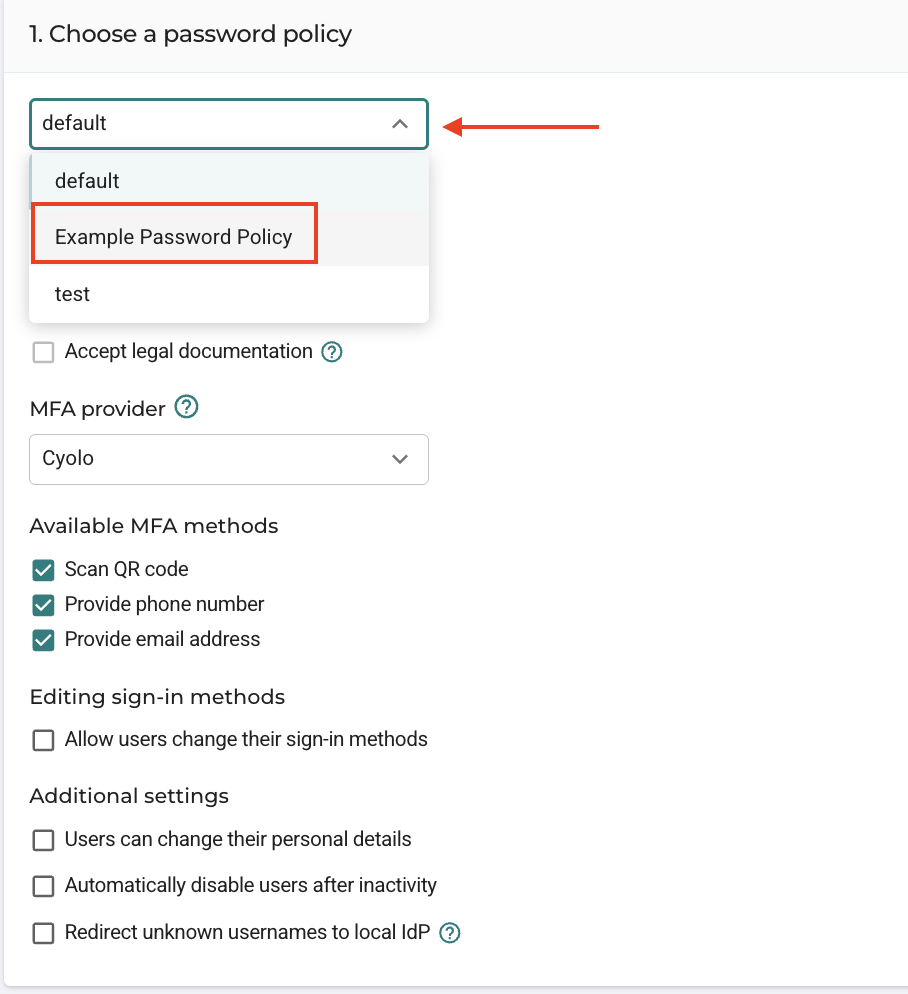Viewport: 908px width, 994px height.
Task: Toggle the Provide email address checkbox
Action: pyautogui.click(x=43, y=640)
